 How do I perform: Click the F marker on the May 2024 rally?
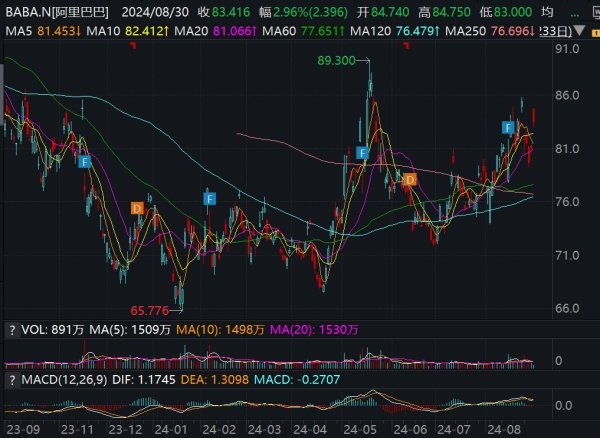click(362, 153)
